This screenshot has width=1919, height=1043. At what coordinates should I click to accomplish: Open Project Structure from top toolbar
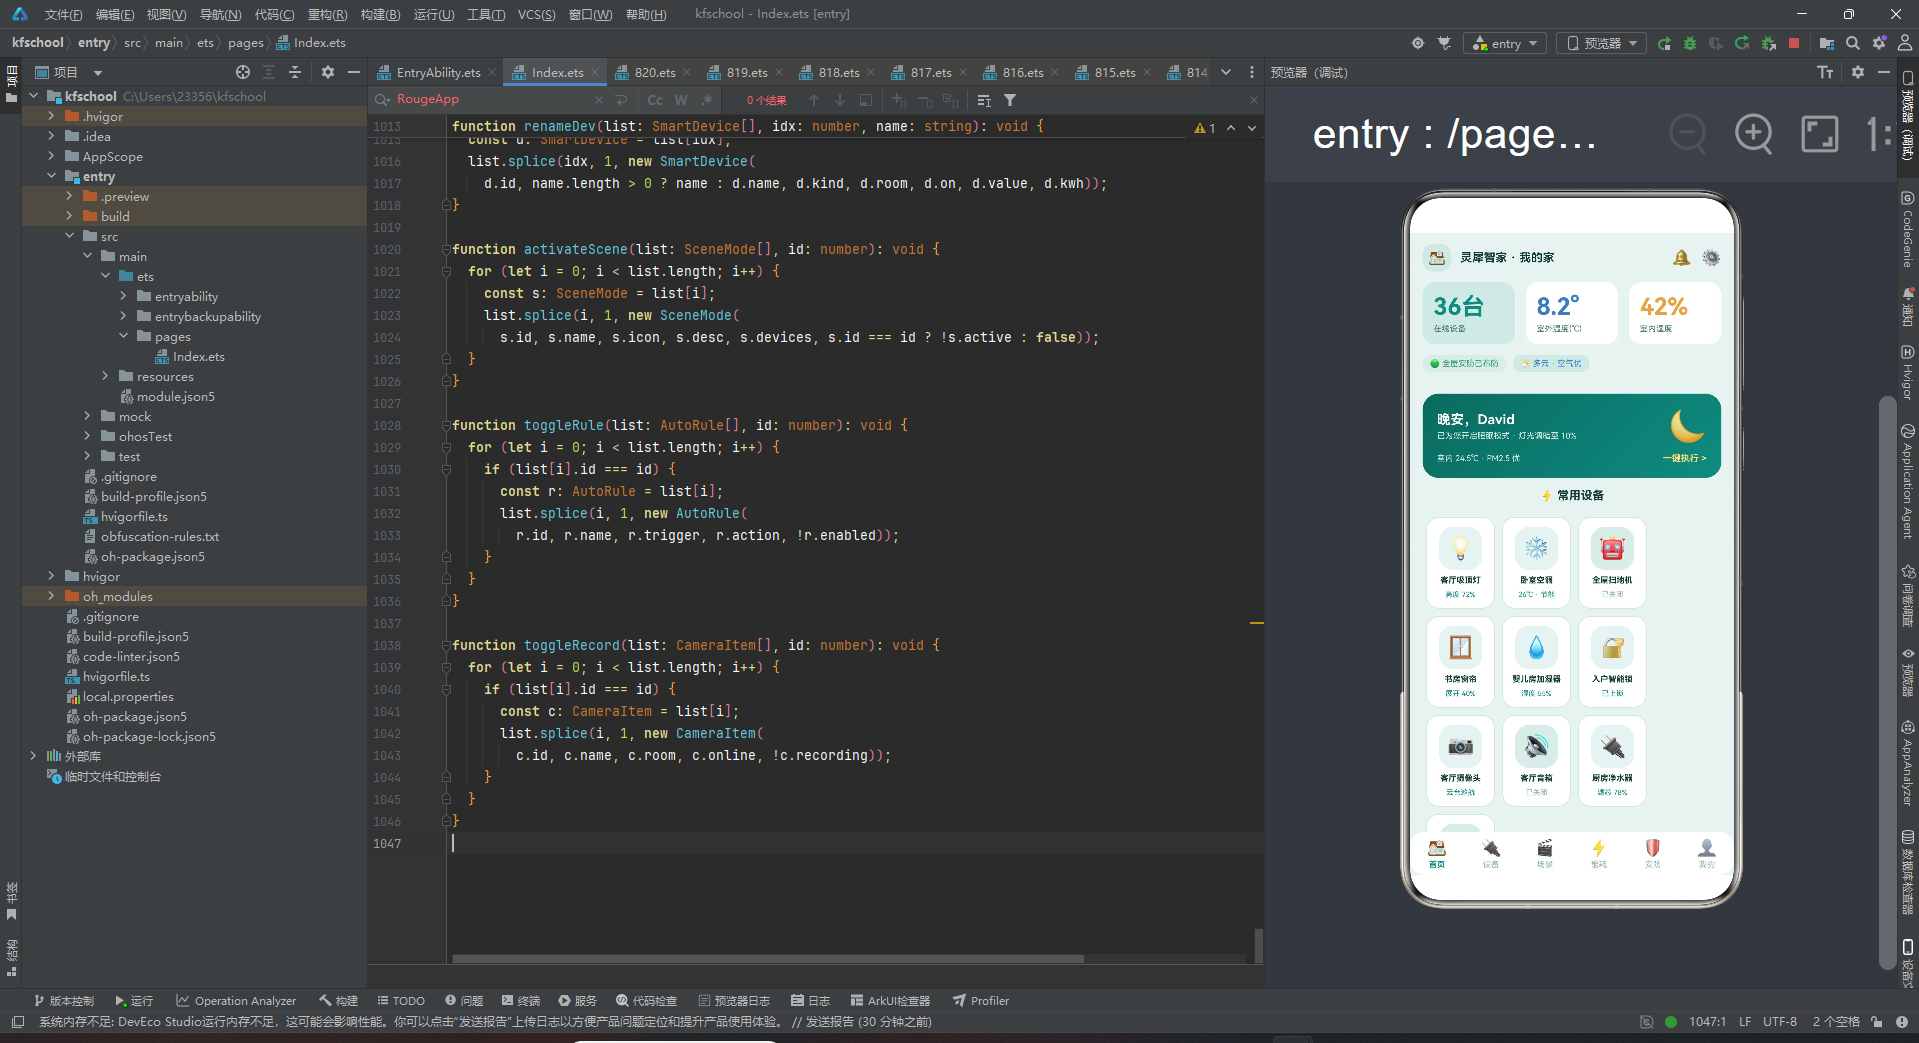1826,43
